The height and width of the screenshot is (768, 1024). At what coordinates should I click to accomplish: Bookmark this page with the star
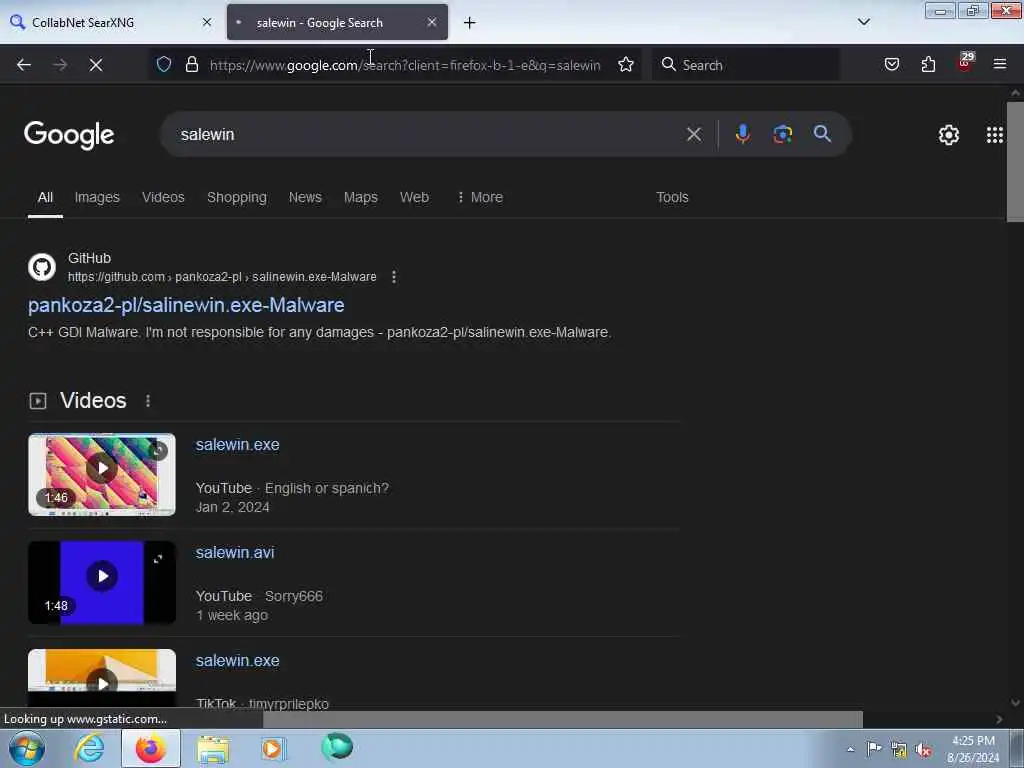[x=626, y=64]
